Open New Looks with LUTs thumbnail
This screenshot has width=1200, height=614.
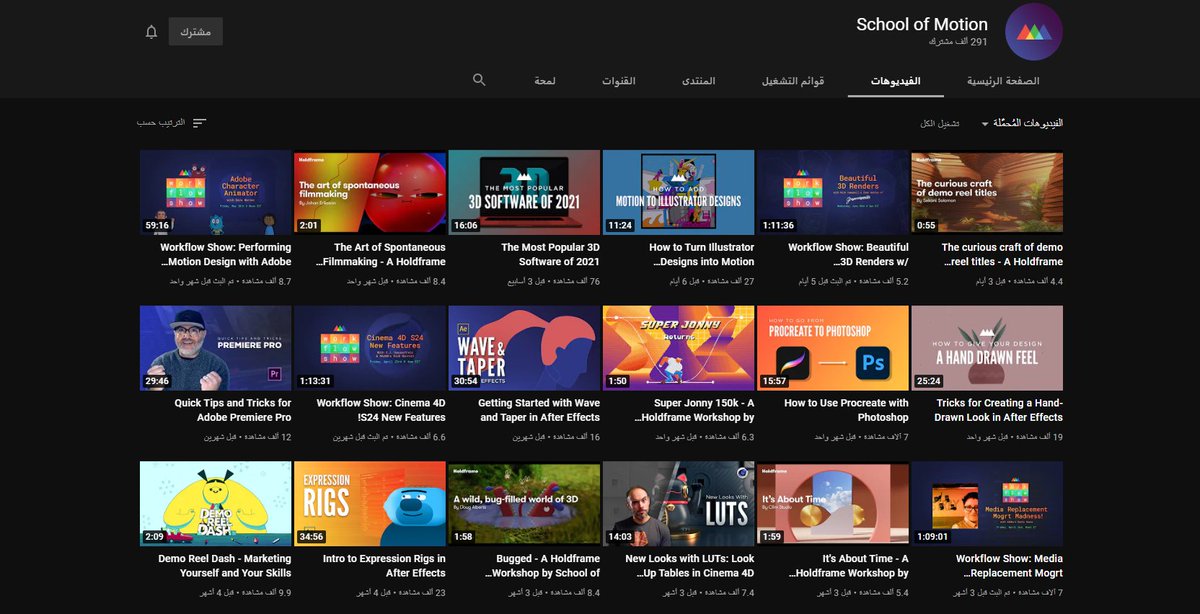click(x=678, y=504)
